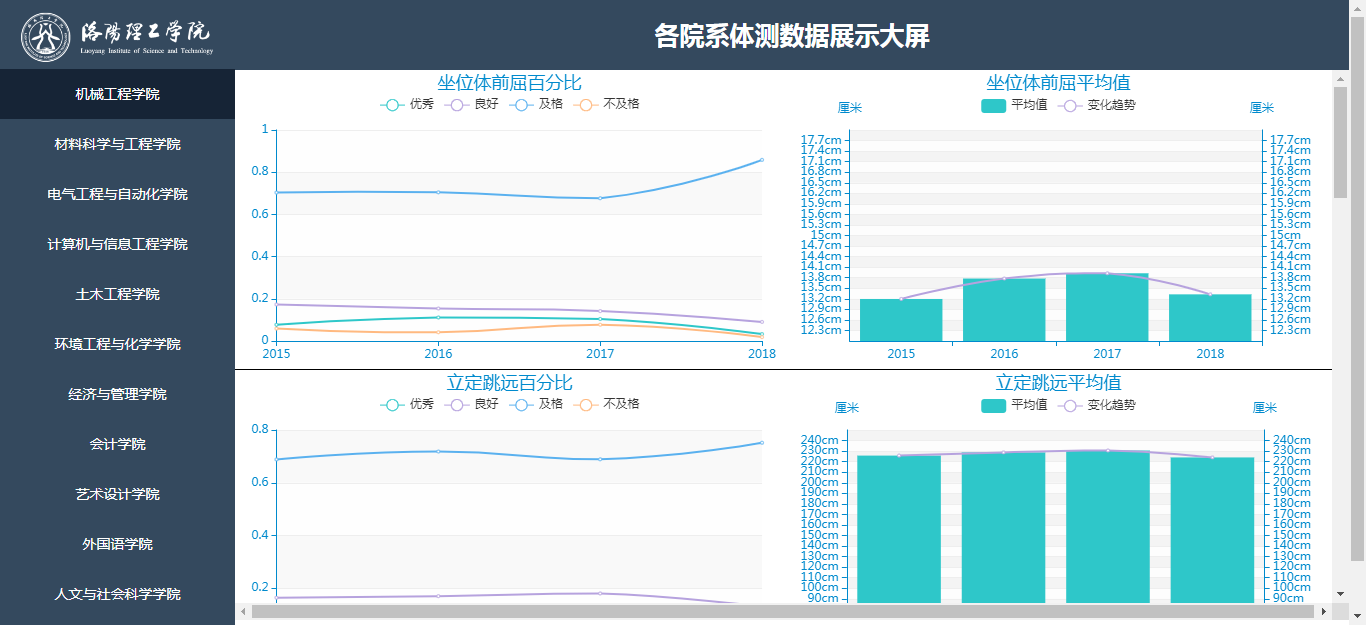Toggle 不及格 legend in 立定跳远百分比 chart
The width and height of the screenshot is (1366, 625).
607,404
